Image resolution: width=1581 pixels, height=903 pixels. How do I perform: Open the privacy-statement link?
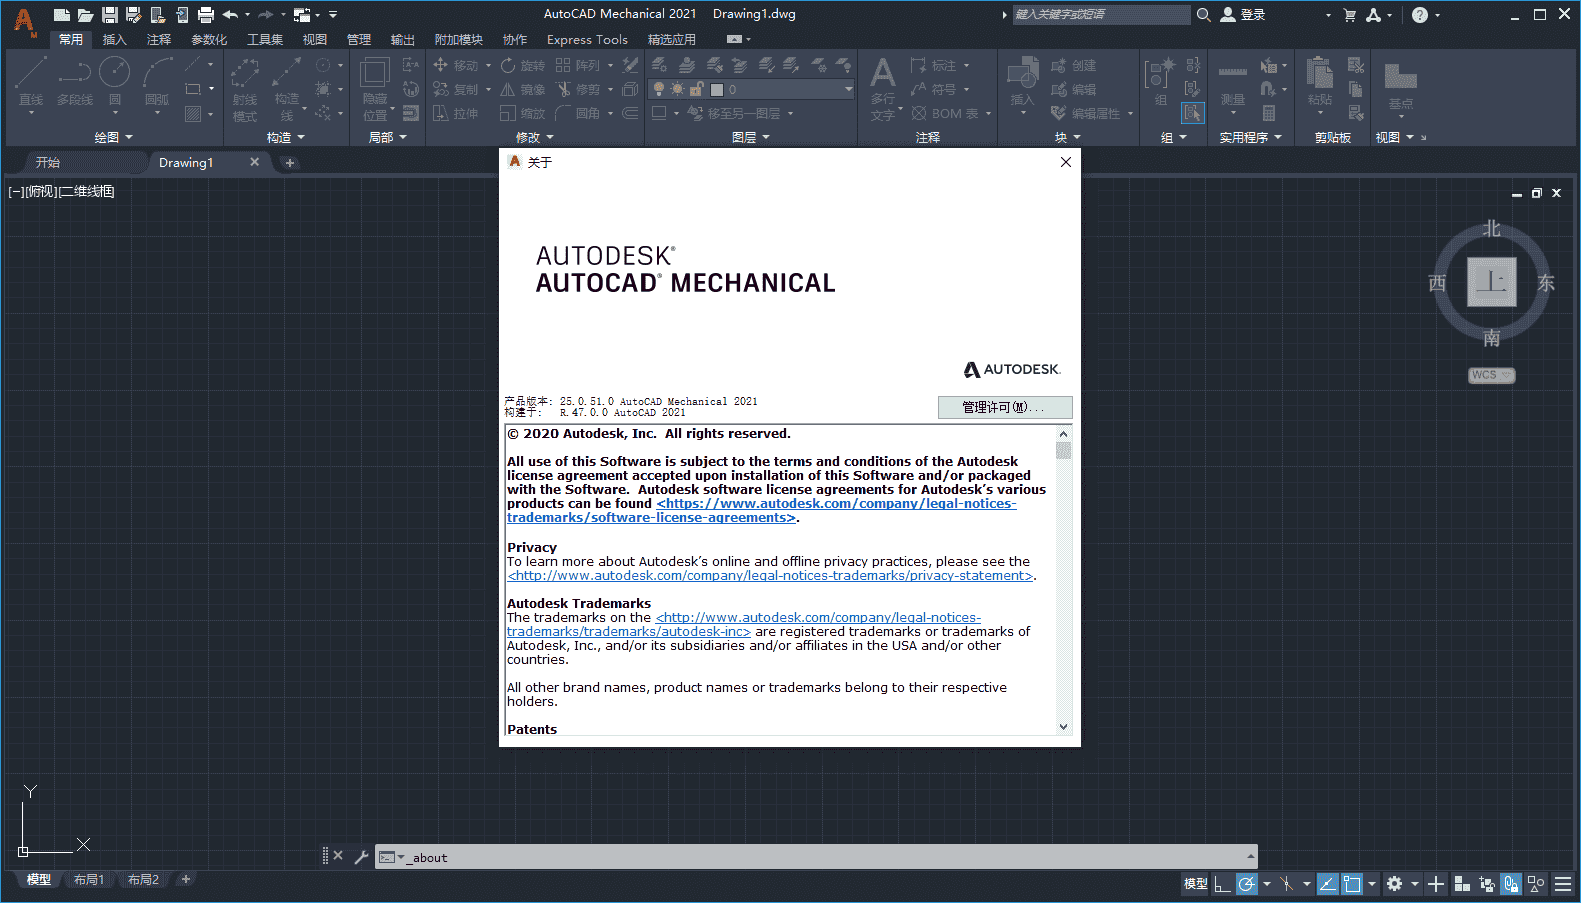(770, 576)
